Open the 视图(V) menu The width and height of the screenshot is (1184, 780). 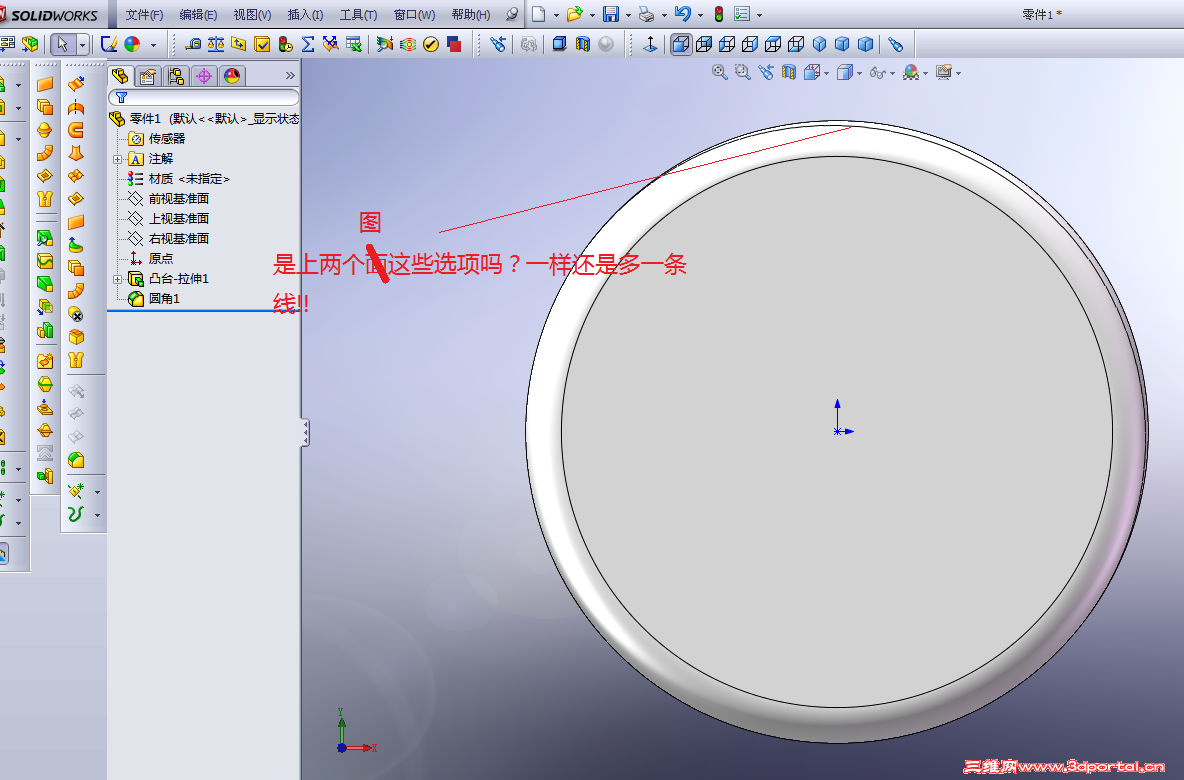point(252,14)
